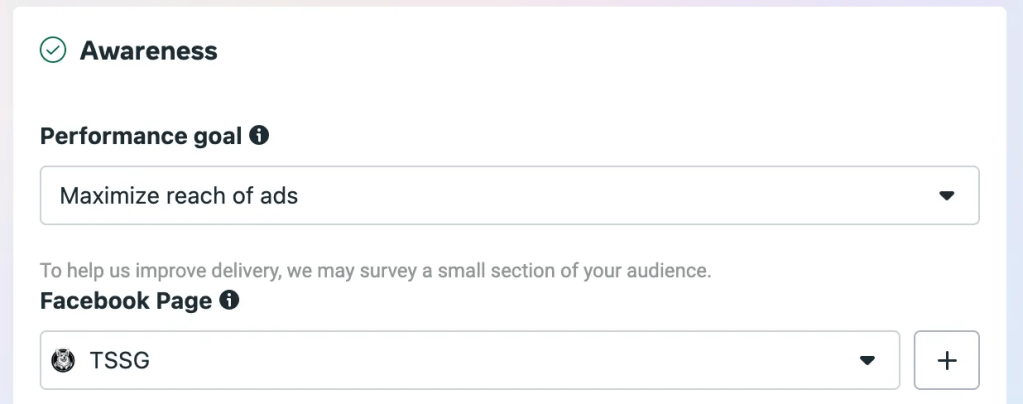
Task: Click the audience survey helper text
Action: coord(375,270)
